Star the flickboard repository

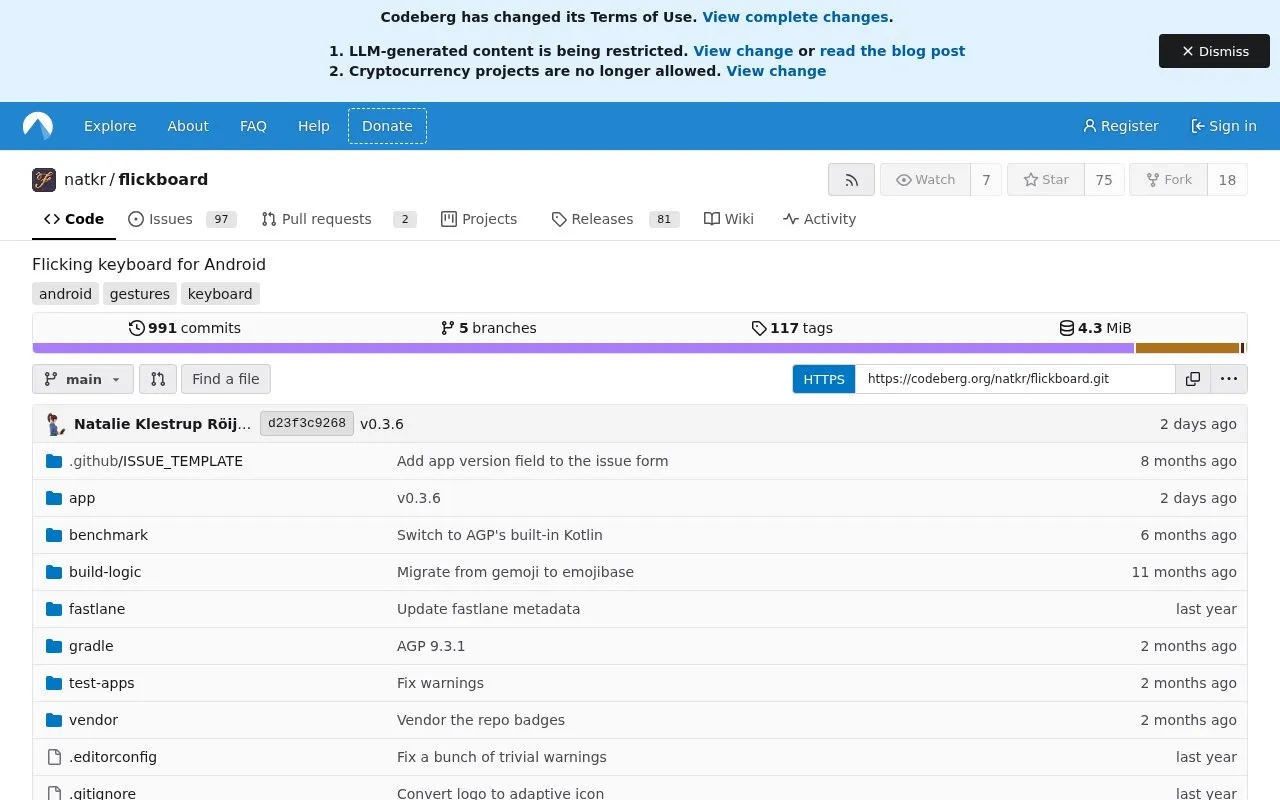coord(1045,180)
